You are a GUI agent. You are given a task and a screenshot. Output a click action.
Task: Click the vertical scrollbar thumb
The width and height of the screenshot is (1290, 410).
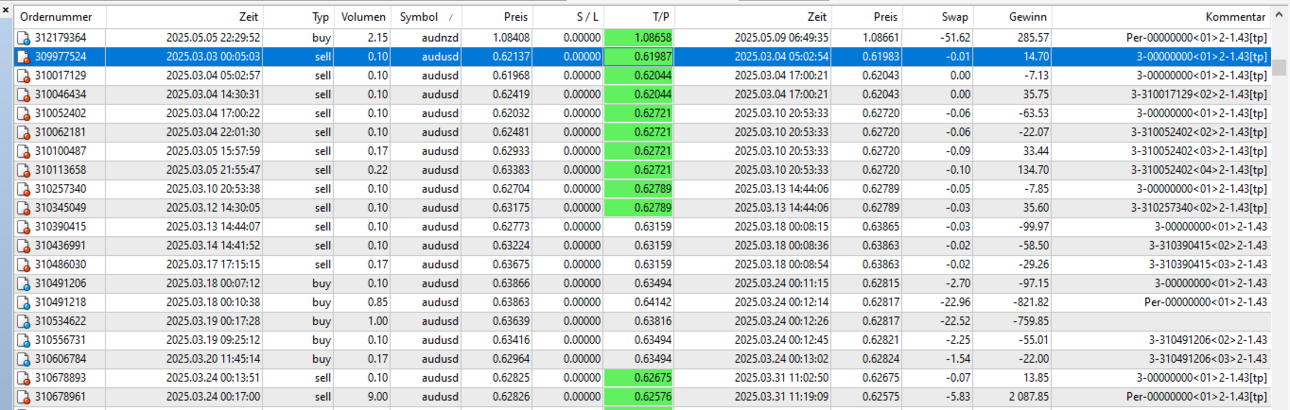tap(1280, 67)
